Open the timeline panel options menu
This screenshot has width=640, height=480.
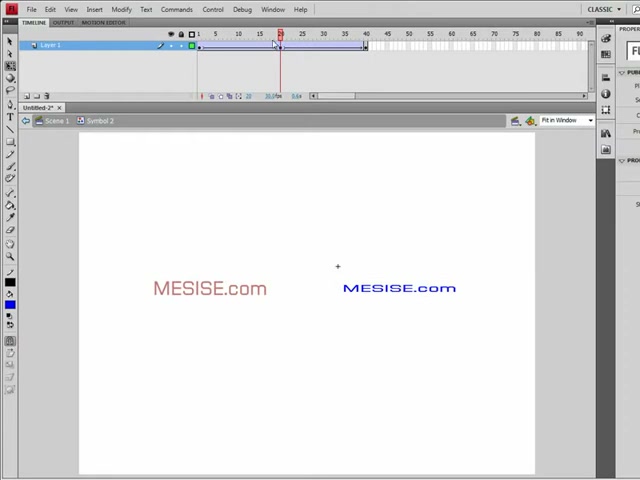pyautogui.click(x=590, y=22)
